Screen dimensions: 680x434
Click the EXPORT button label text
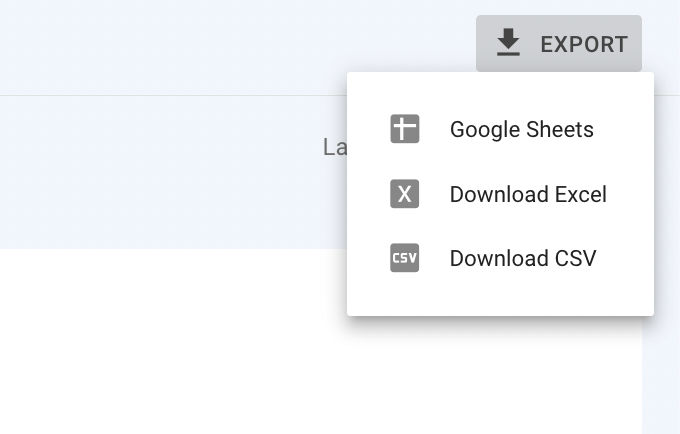[x=584, y=44]
